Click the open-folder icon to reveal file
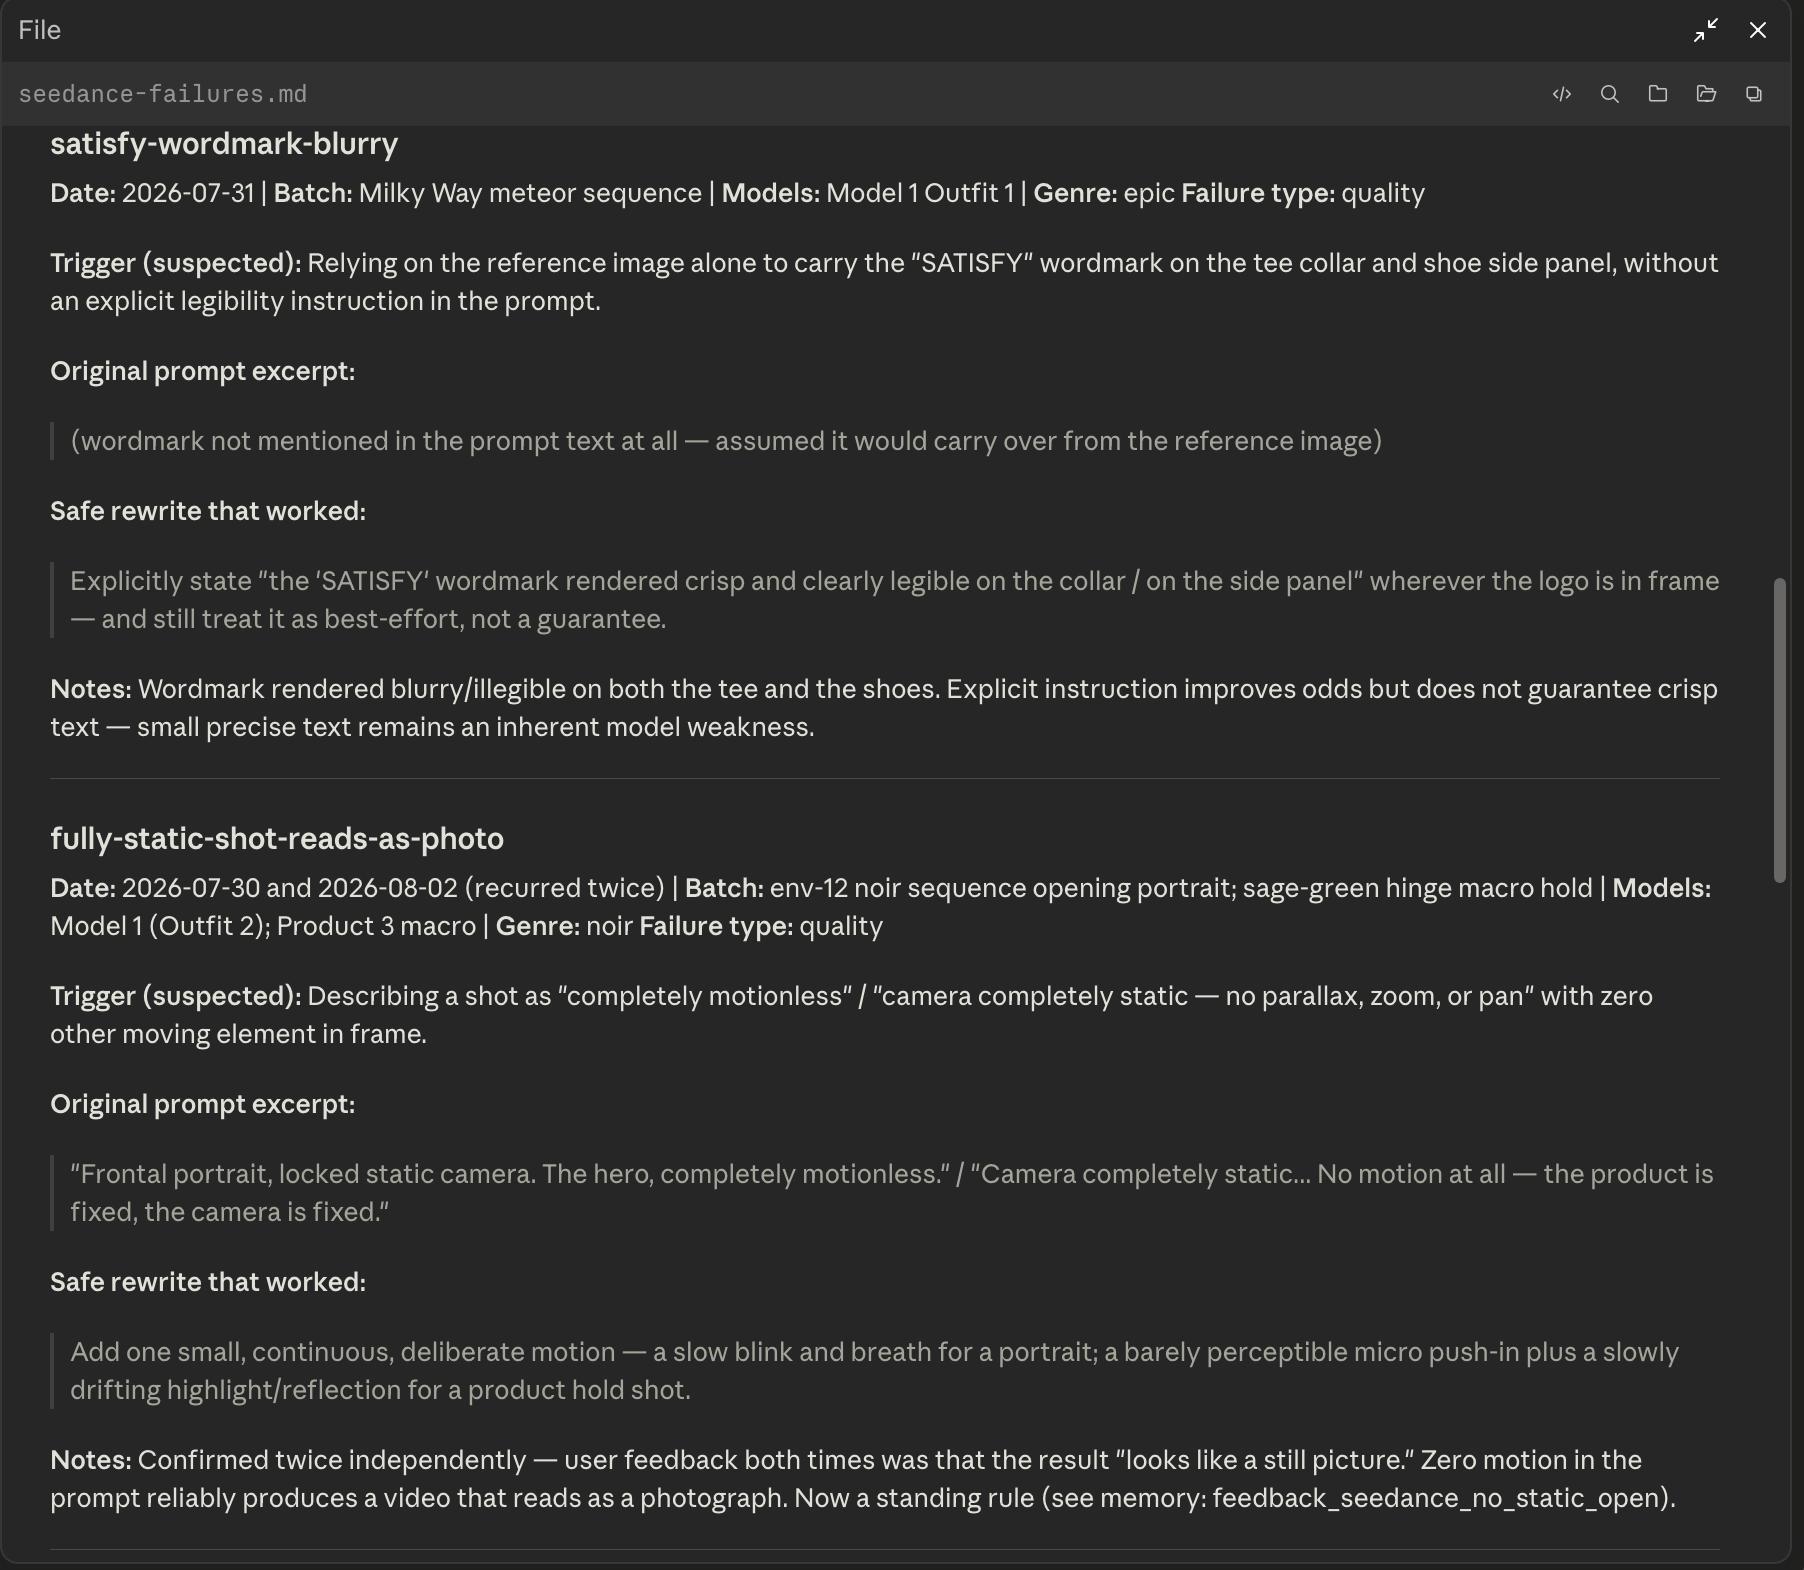Image resolution: width=1804 pixels, height=1570 pixels. tap(1706, 94)
